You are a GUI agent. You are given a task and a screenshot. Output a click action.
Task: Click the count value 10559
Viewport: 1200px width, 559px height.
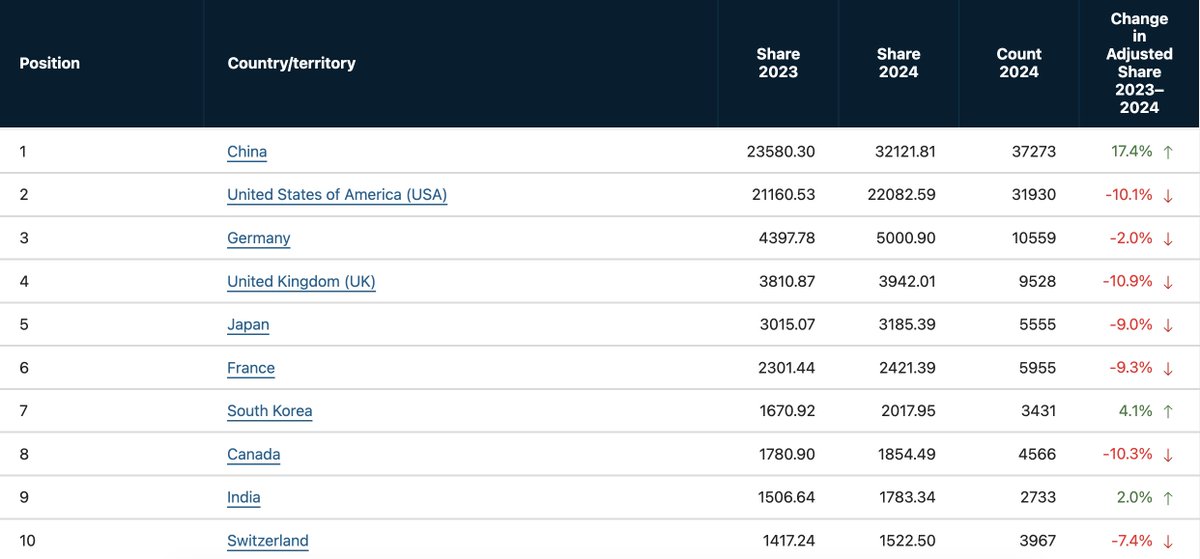click(x=1033, y=238)
